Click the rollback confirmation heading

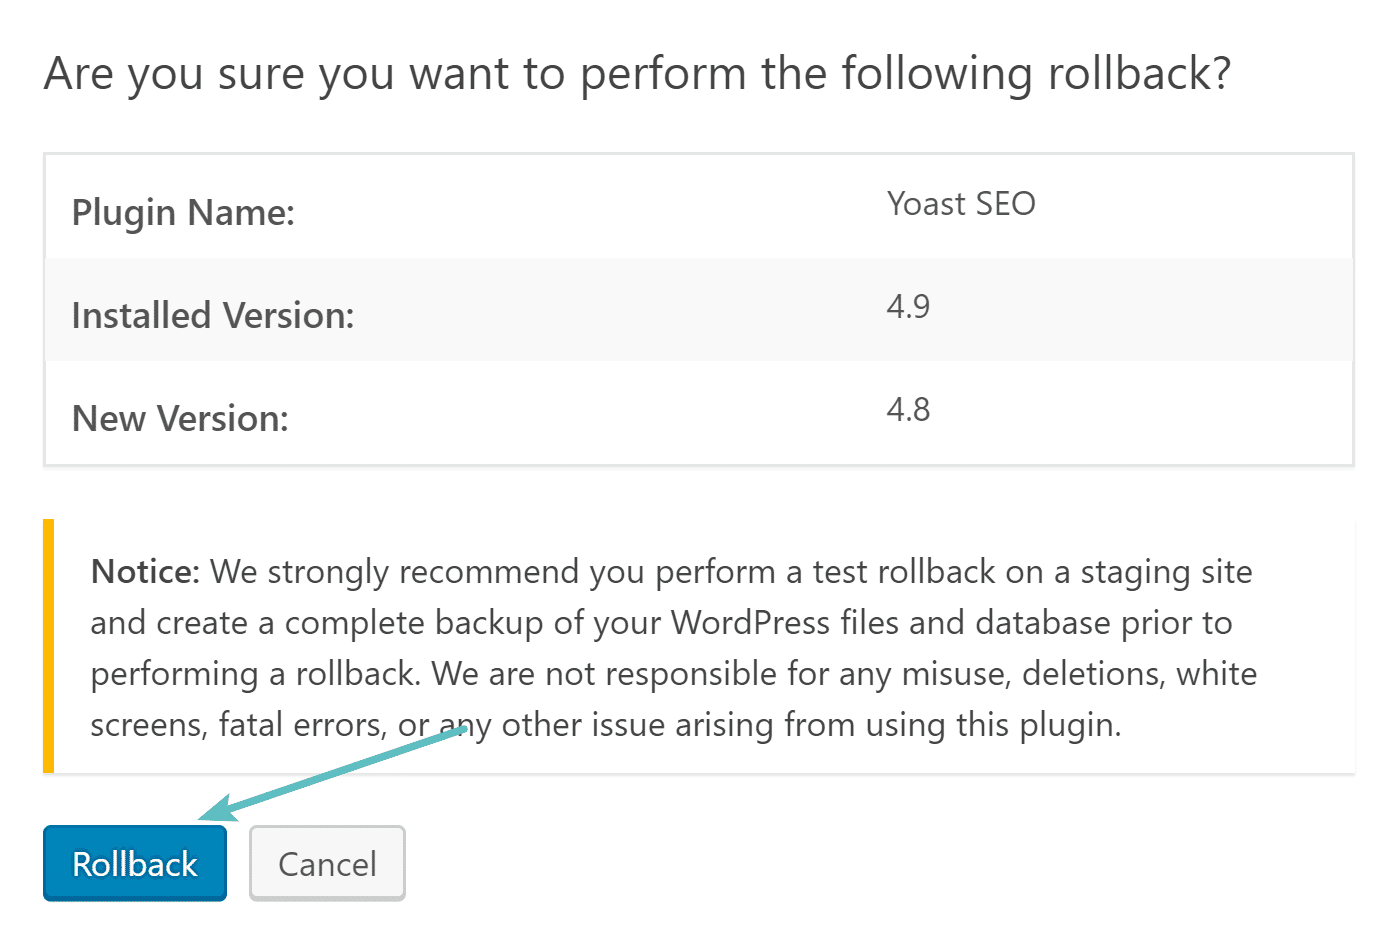[x=636, y=73]
